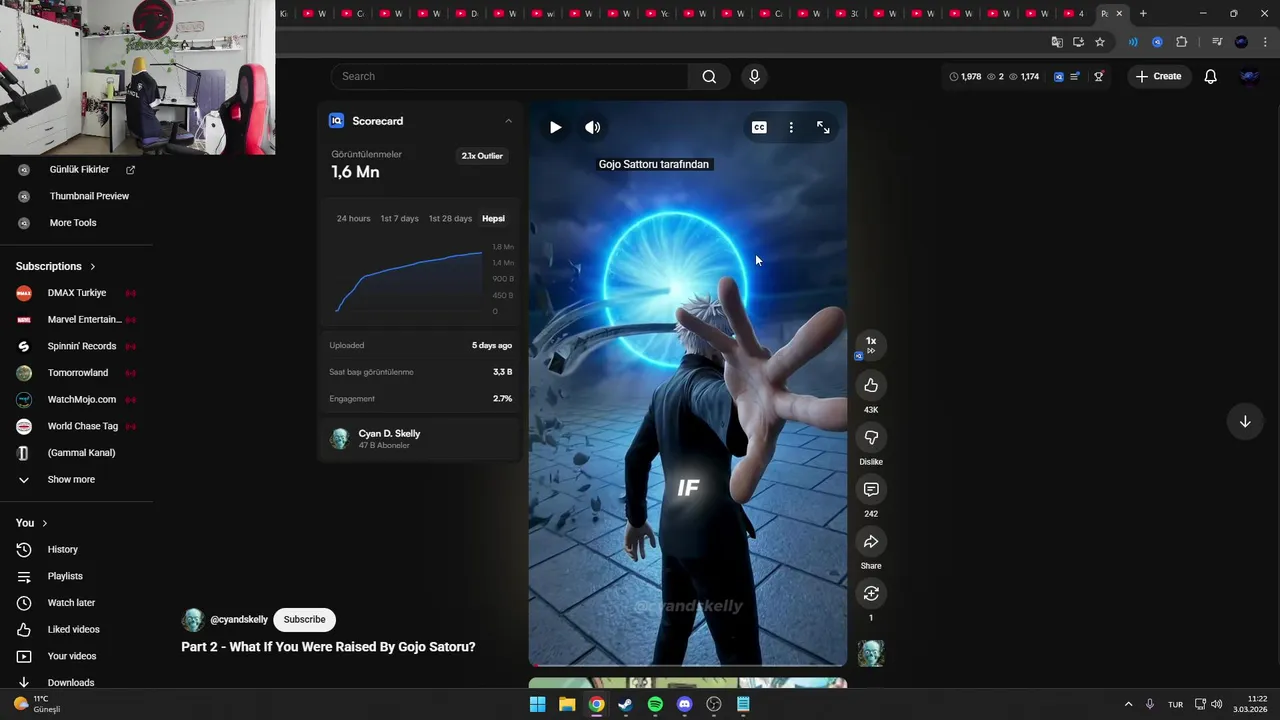Go to next Short with down arrow
The height and width of the screenshot is (720, 1280).
[x=1245, y=421]
